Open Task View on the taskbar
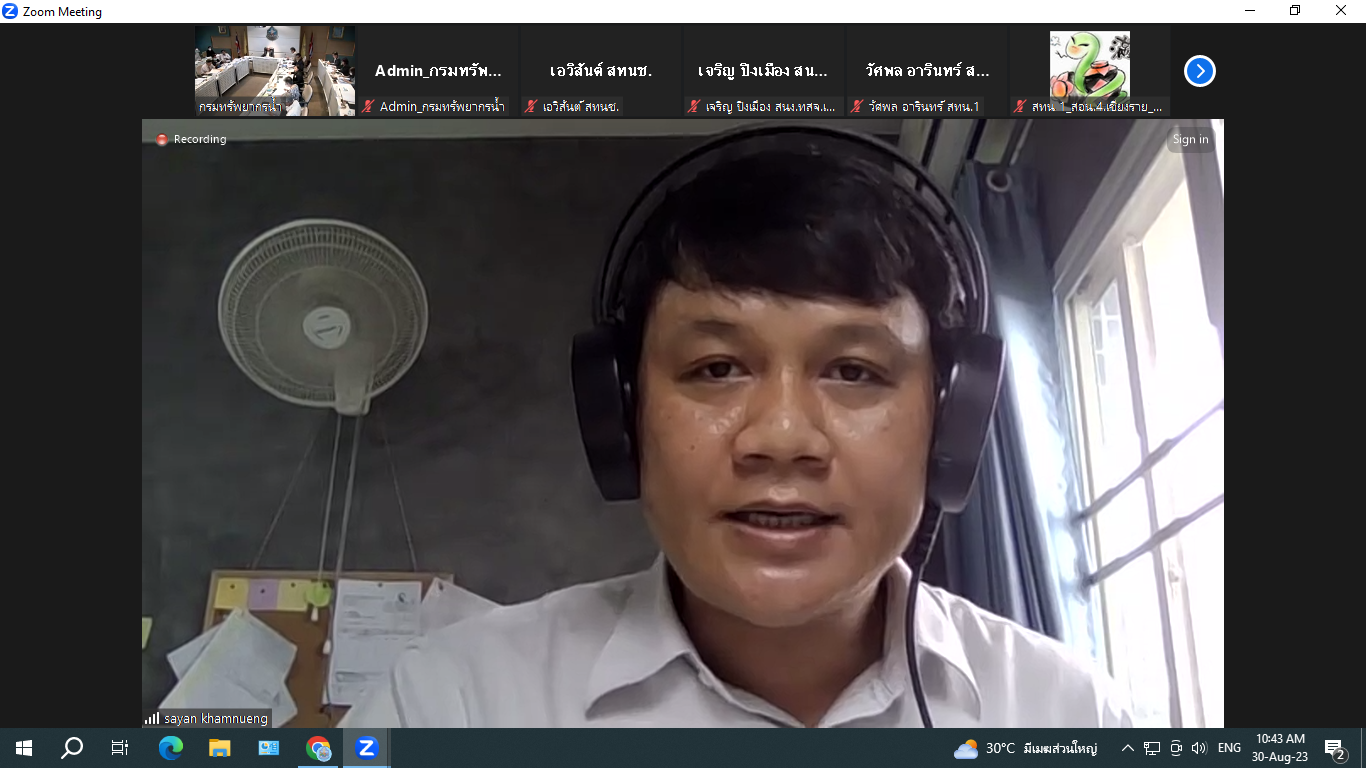This screenshot has height=768, width=1366. pos(120,748)
